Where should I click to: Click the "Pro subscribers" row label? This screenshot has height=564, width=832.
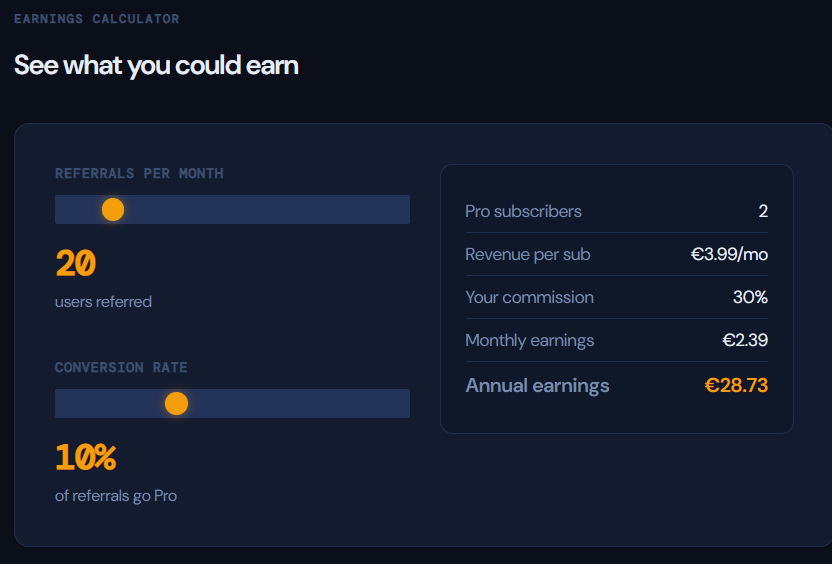pyautogui.click(x=523, y=211)
